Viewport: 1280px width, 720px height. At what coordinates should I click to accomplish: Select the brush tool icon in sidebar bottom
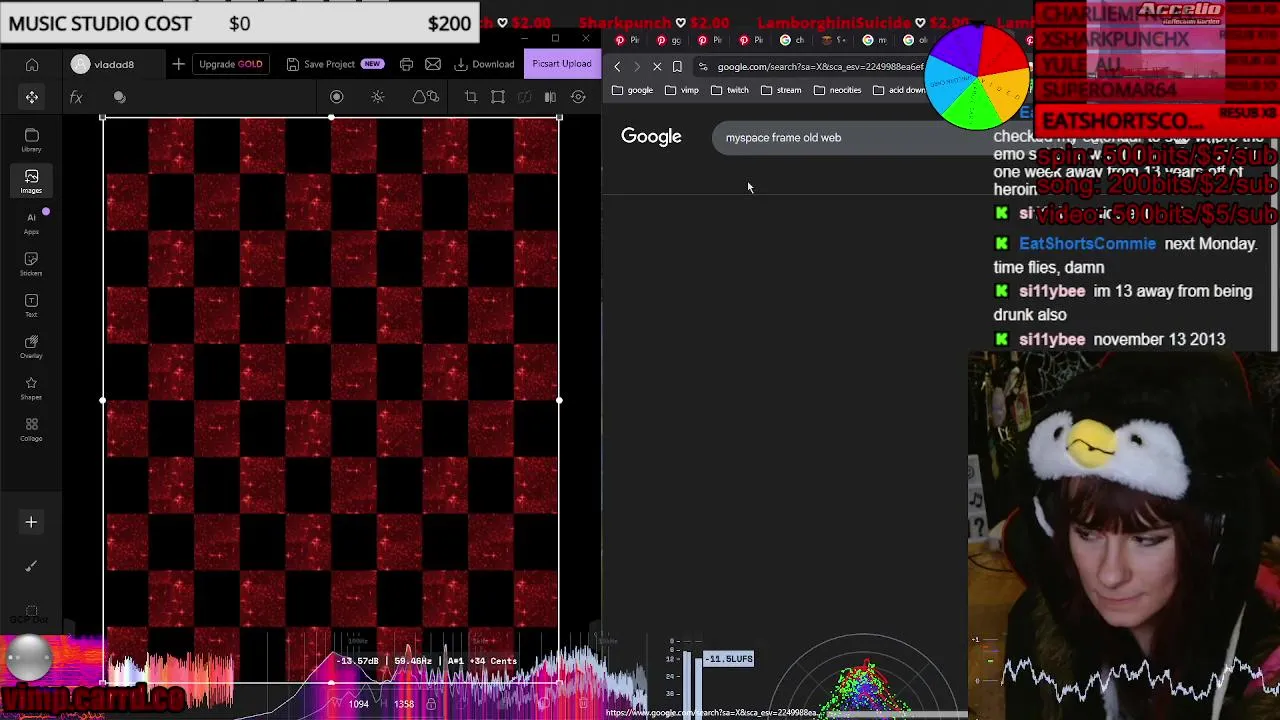coord(31,566)
